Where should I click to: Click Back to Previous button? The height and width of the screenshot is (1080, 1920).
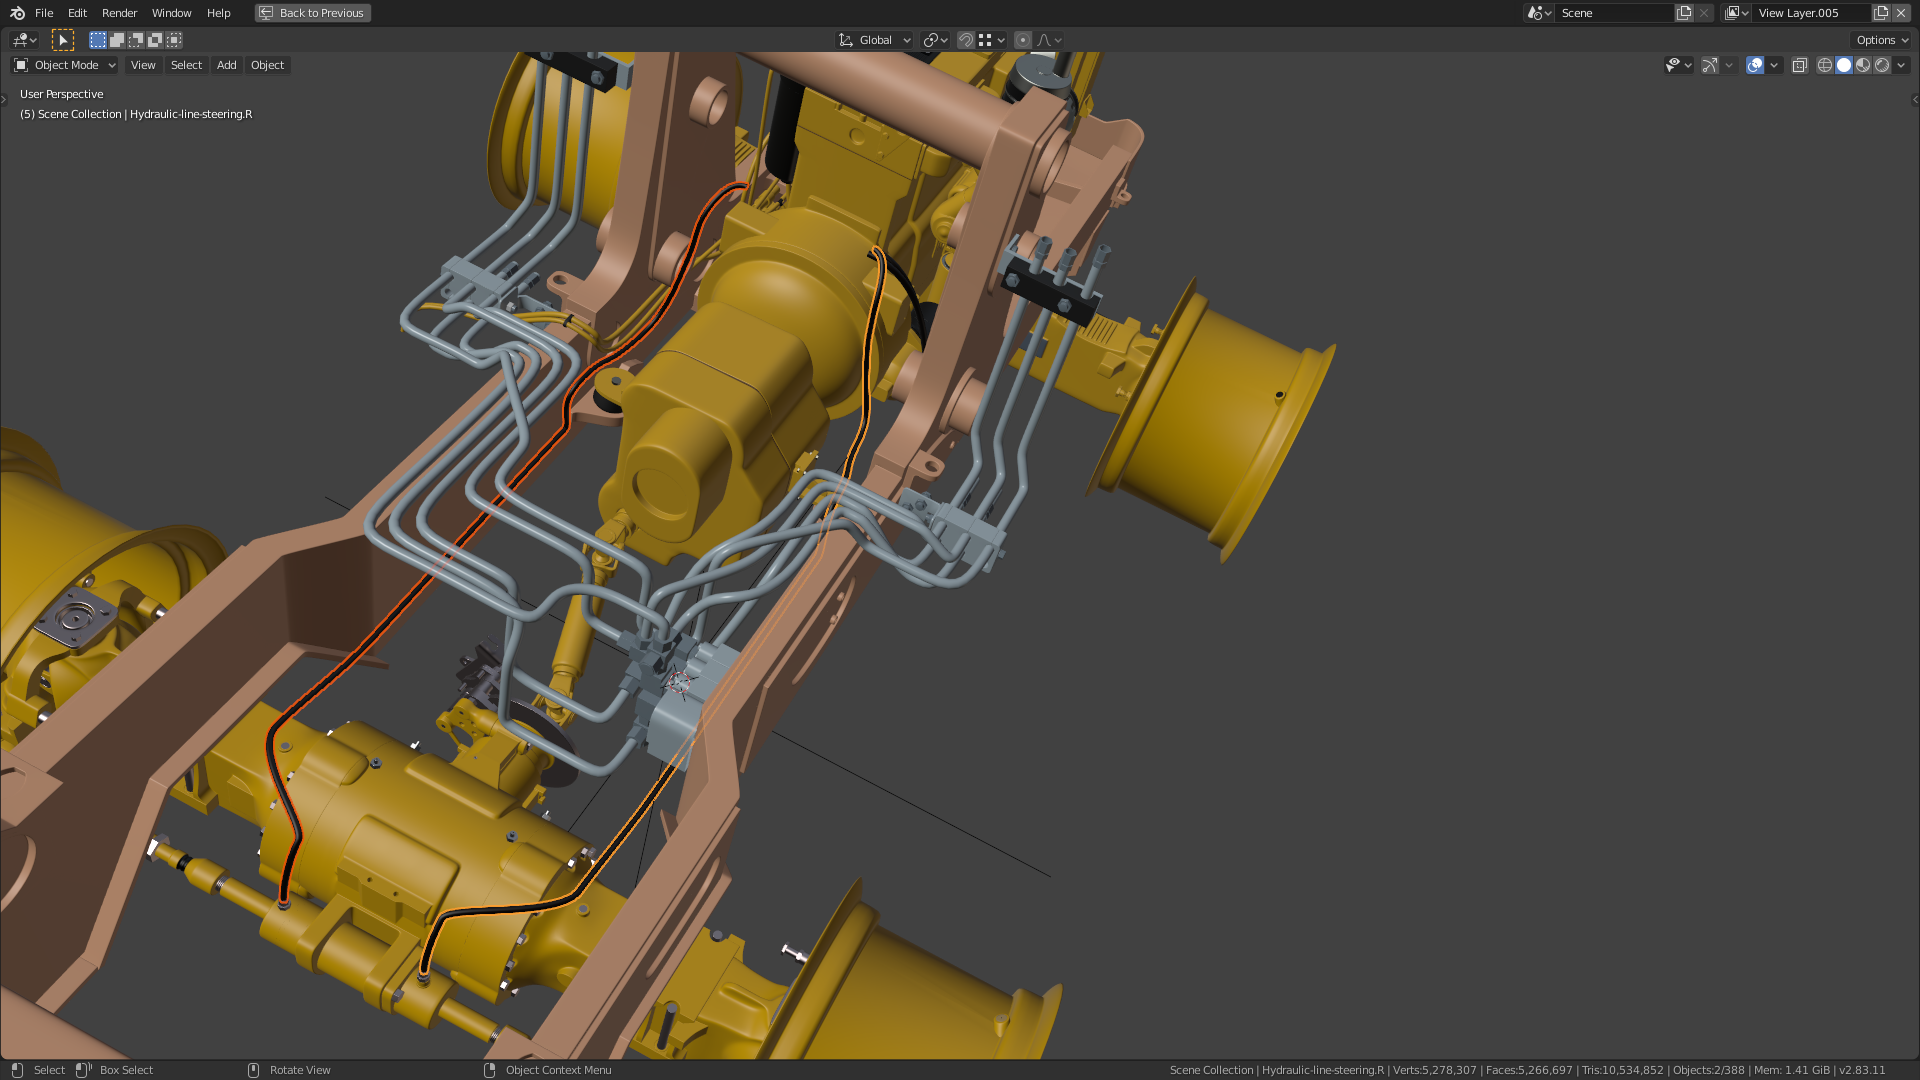point(313,13)
